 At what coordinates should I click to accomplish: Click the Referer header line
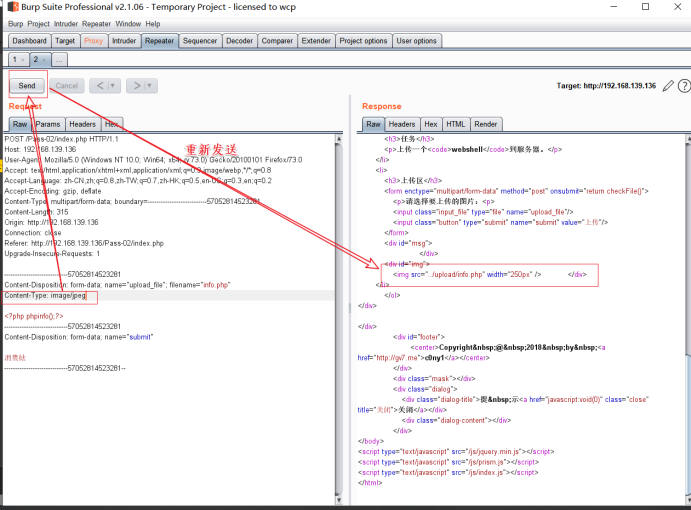pos(84,243)
